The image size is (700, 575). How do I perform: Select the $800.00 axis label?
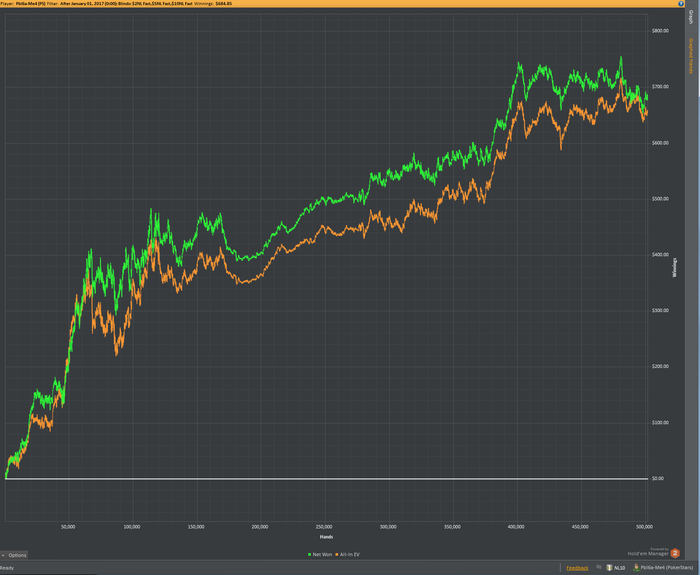660,31
